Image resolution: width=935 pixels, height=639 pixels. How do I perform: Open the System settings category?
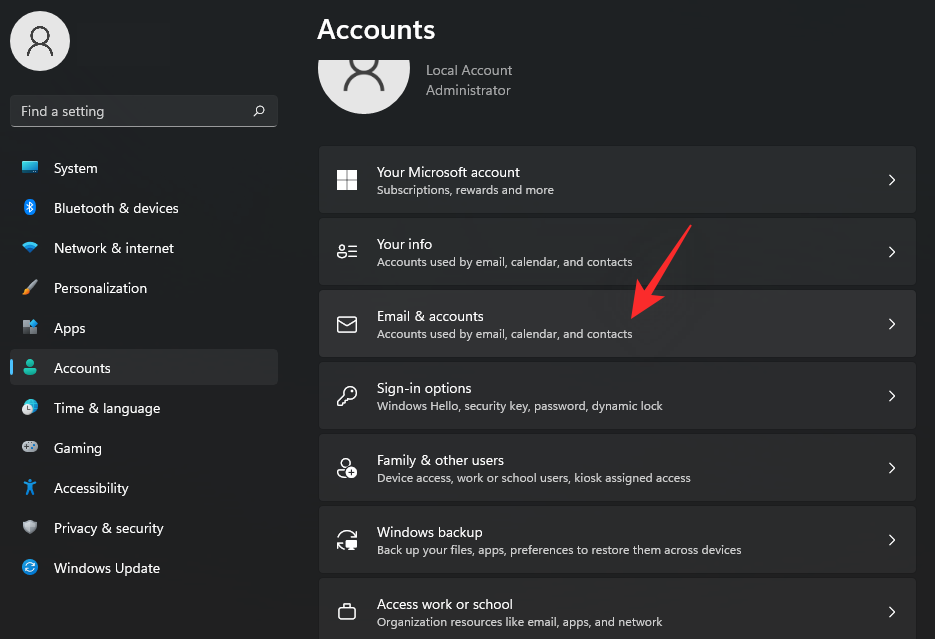[76, 168]
